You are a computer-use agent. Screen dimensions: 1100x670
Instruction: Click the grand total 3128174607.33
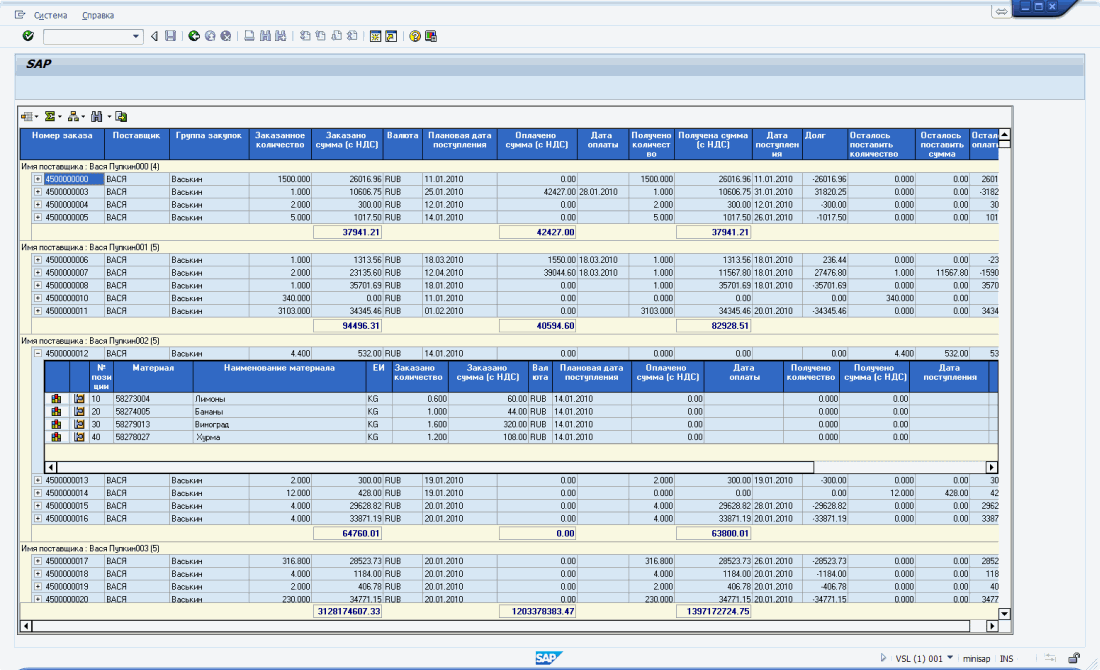coord(349,612)
